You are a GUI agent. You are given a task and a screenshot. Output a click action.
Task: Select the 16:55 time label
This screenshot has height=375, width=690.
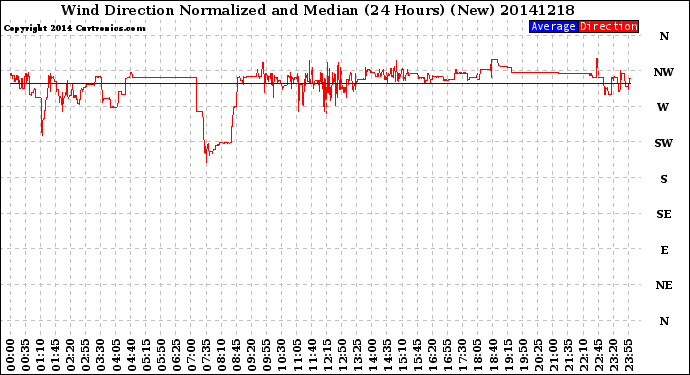pos(448,355)
